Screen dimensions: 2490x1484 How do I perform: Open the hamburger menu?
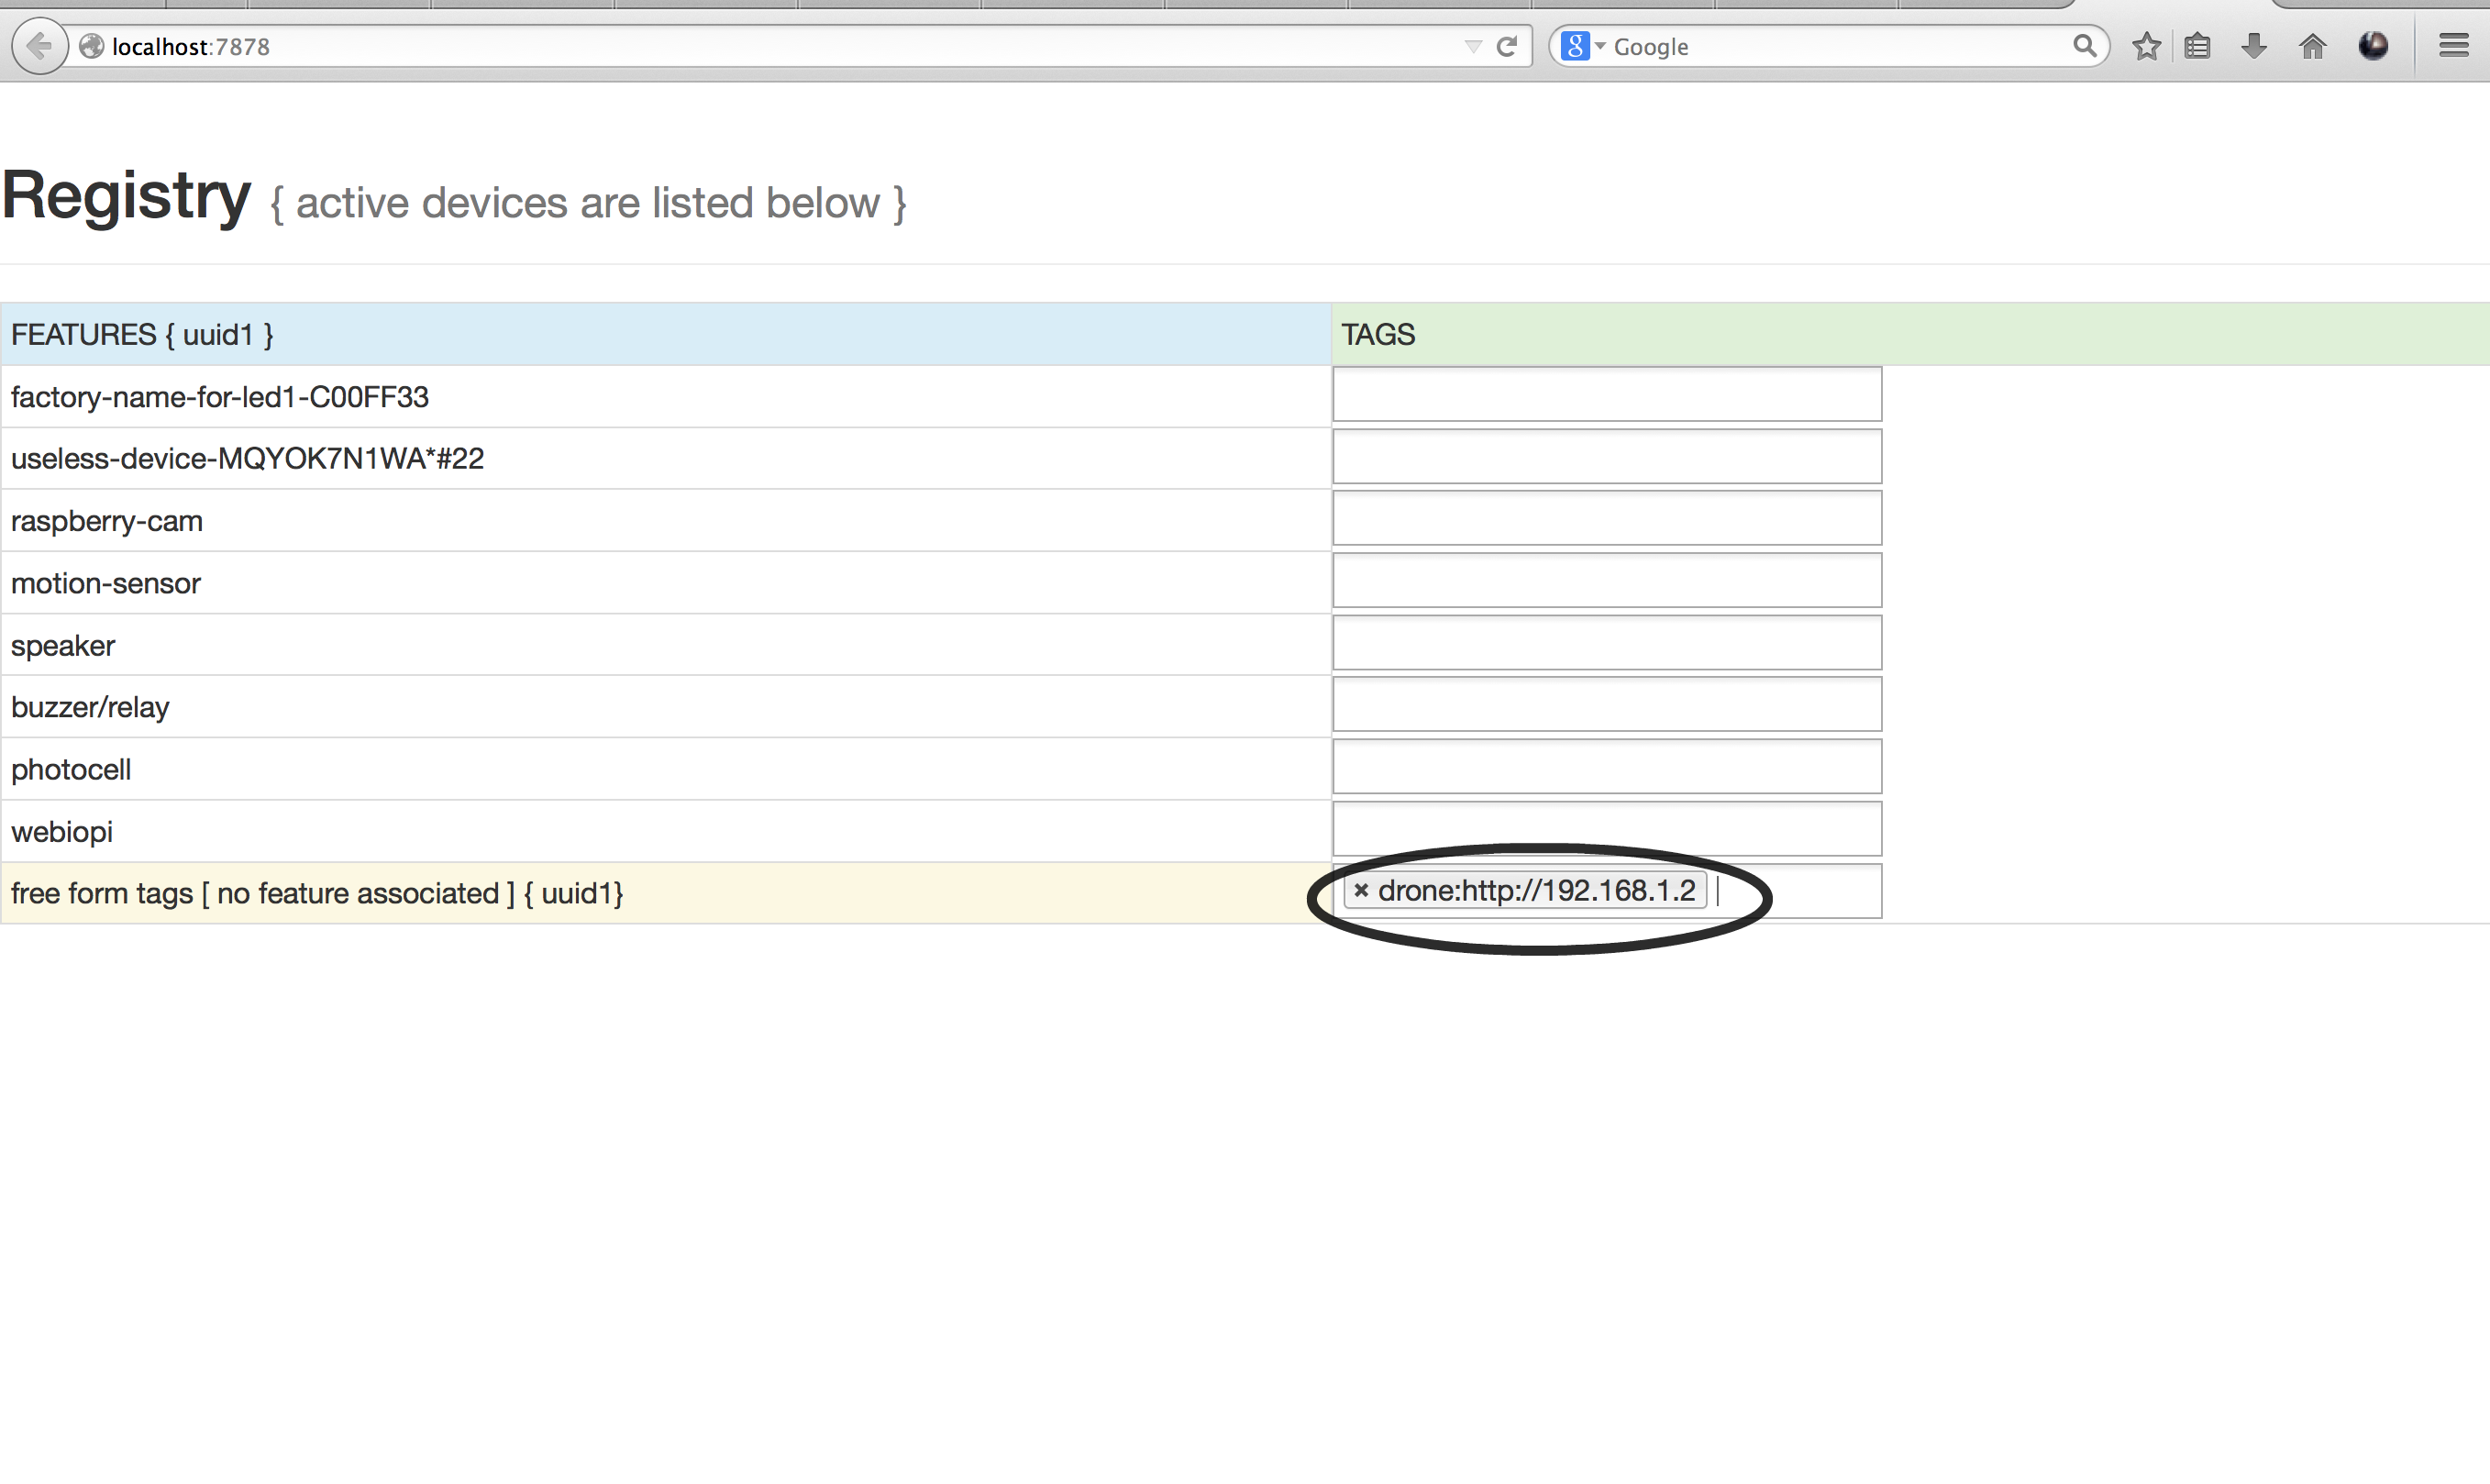pyautogui.click(x=2453, y=46)
